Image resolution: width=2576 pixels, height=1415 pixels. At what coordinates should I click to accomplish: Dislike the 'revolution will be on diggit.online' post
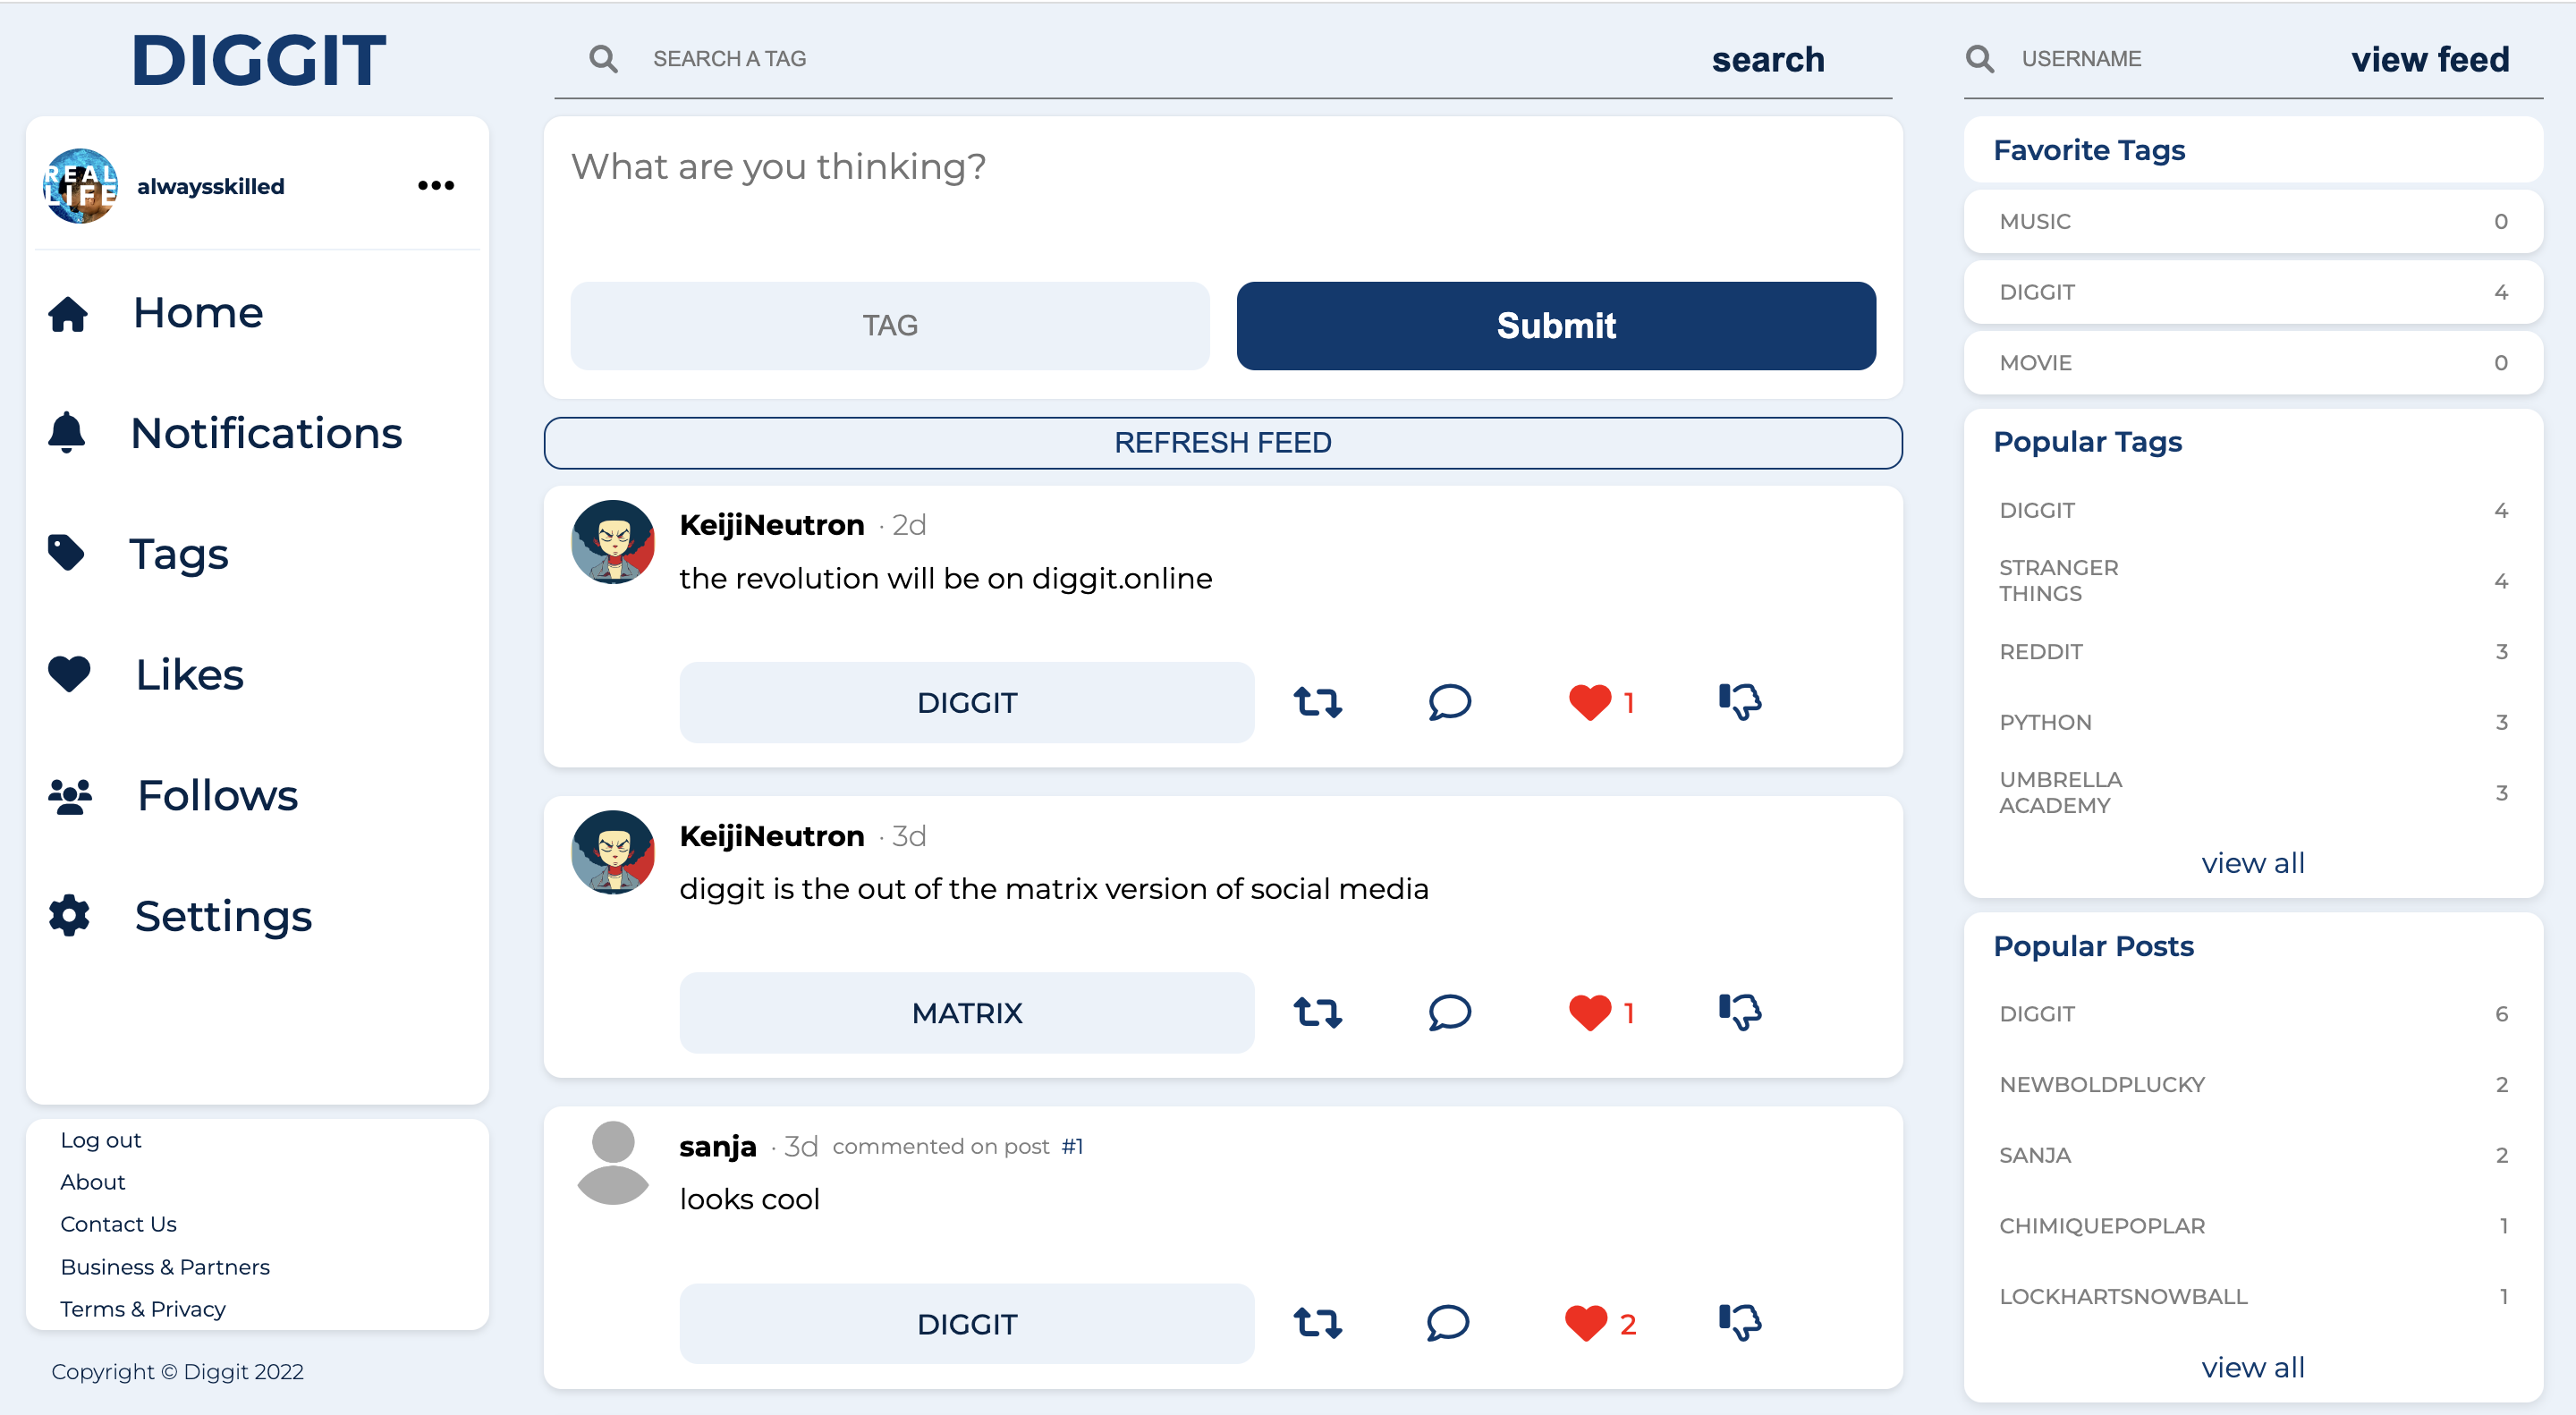pos(1740,702)
